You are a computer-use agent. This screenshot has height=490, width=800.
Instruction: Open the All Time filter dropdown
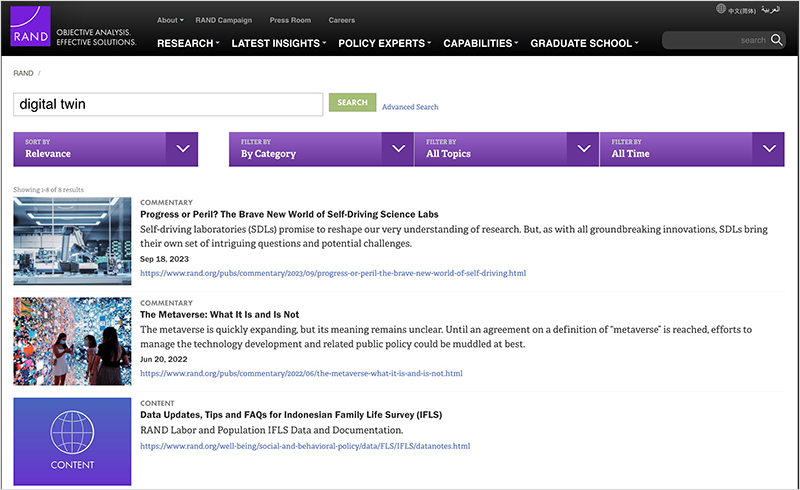point(692,149)
